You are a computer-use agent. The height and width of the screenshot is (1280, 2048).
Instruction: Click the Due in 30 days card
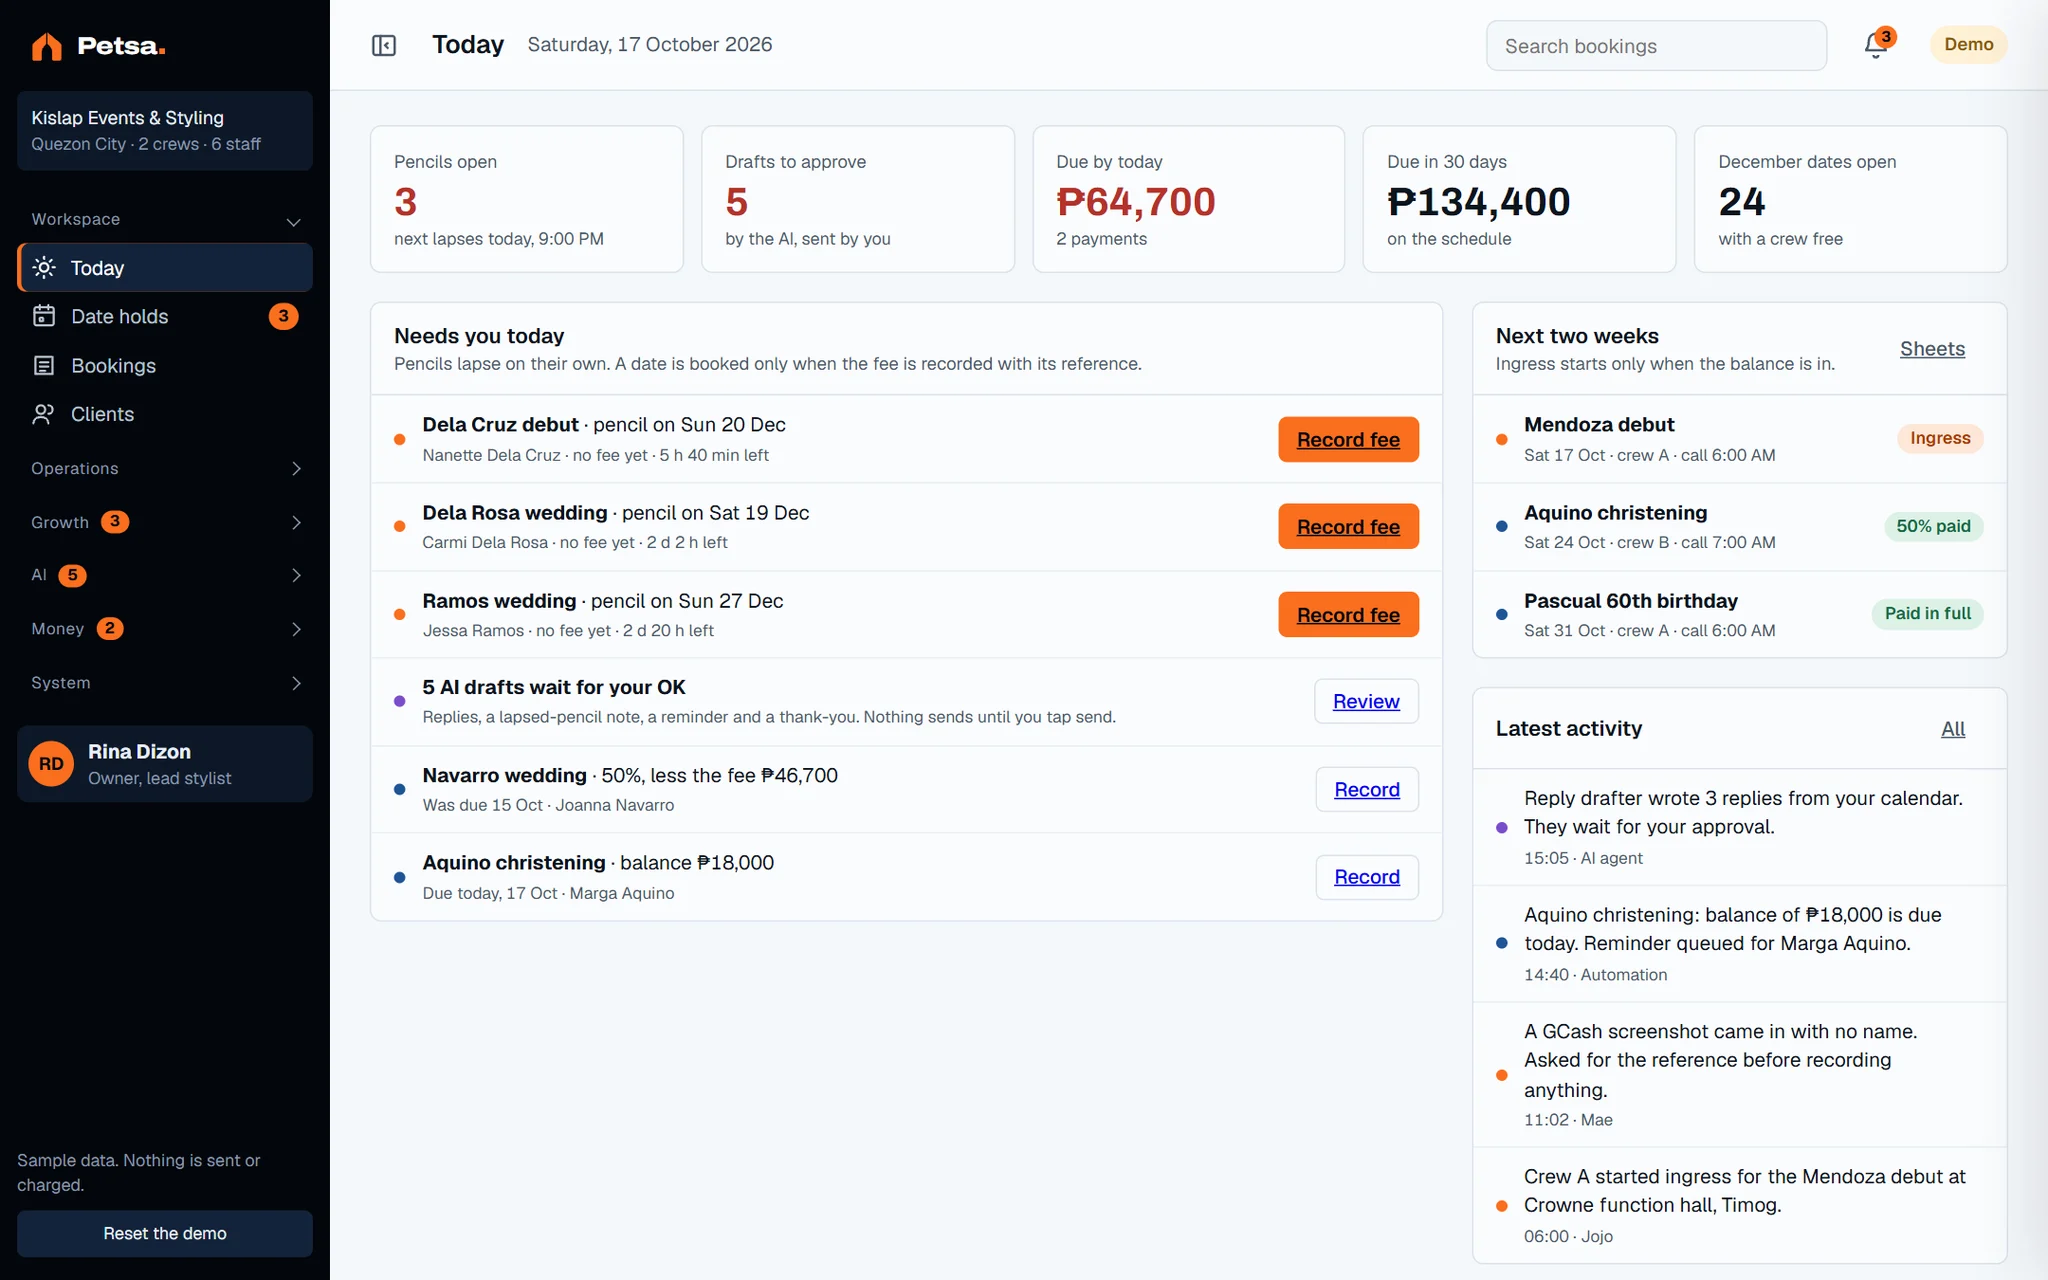point(1519,199)
